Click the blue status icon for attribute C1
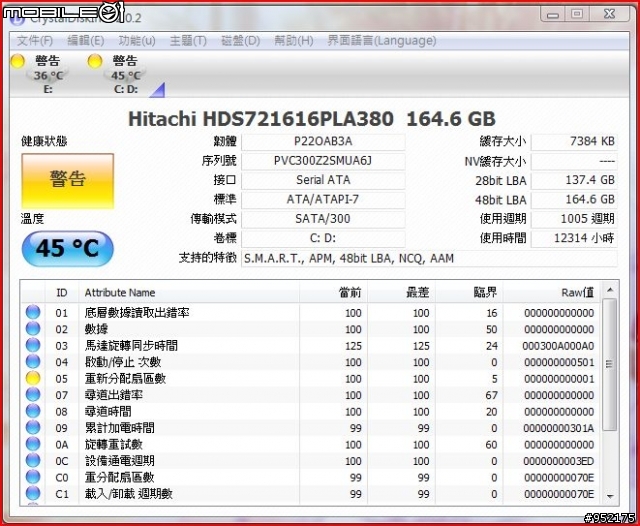 (x=33, y=493)
